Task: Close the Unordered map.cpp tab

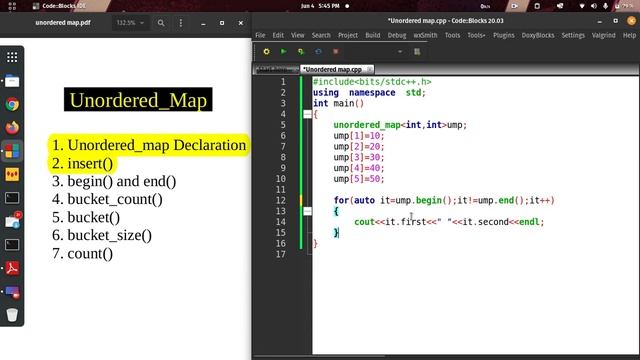Action: click(x=369, y=69)
